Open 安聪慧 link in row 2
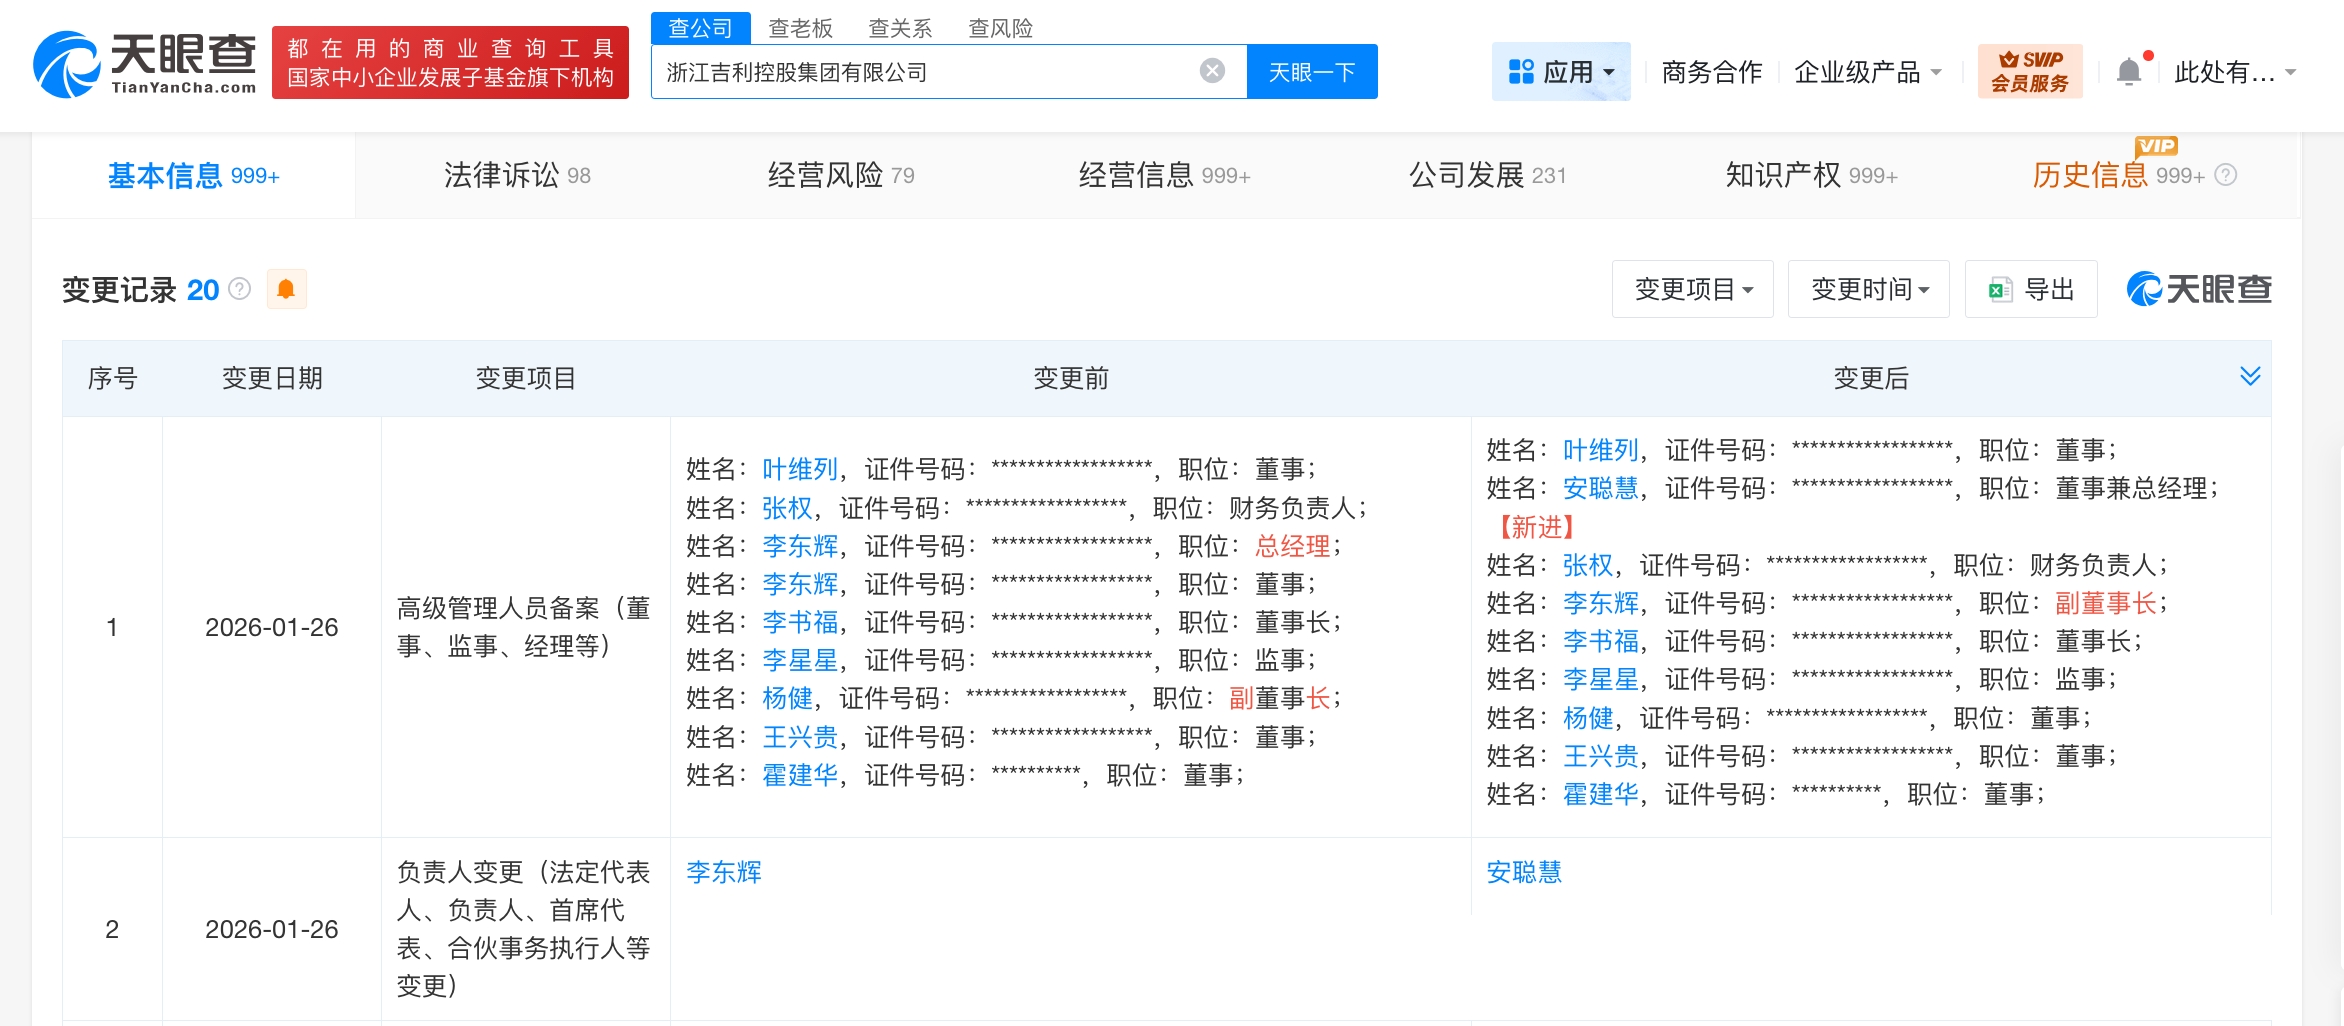2344x1026 pixels. point(1523,872)
